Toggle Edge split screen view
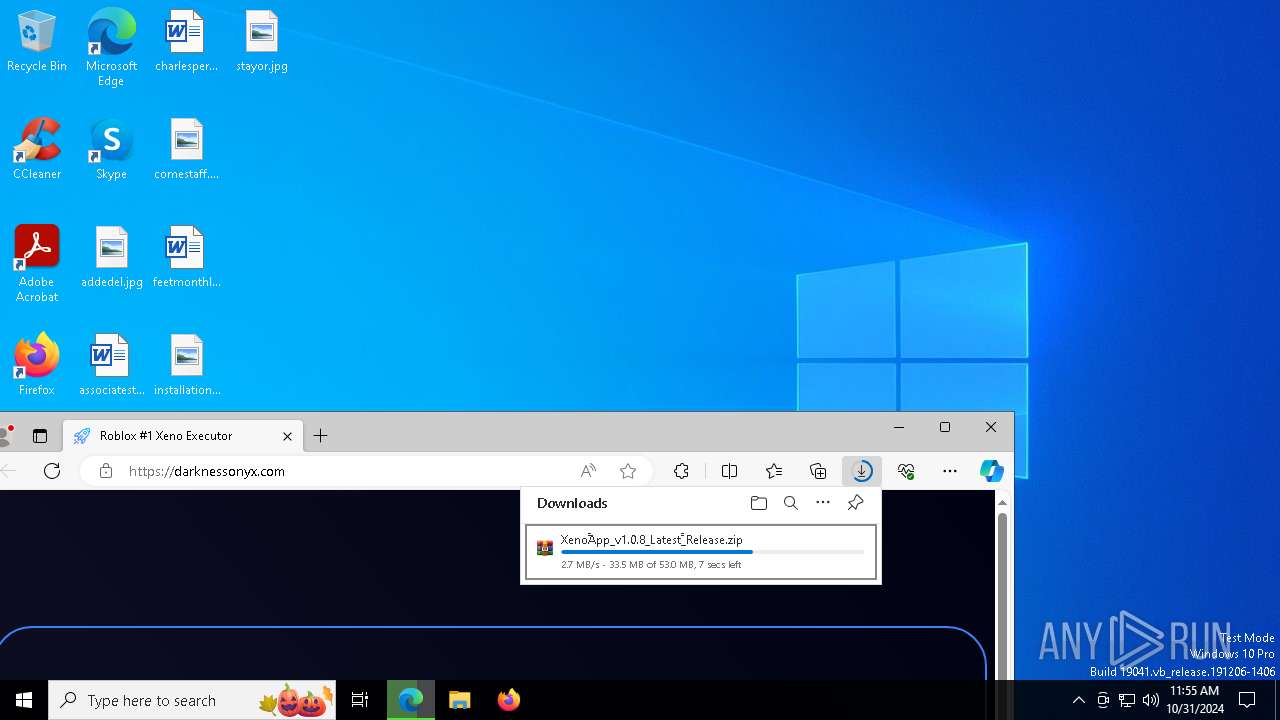 [730, 471]
